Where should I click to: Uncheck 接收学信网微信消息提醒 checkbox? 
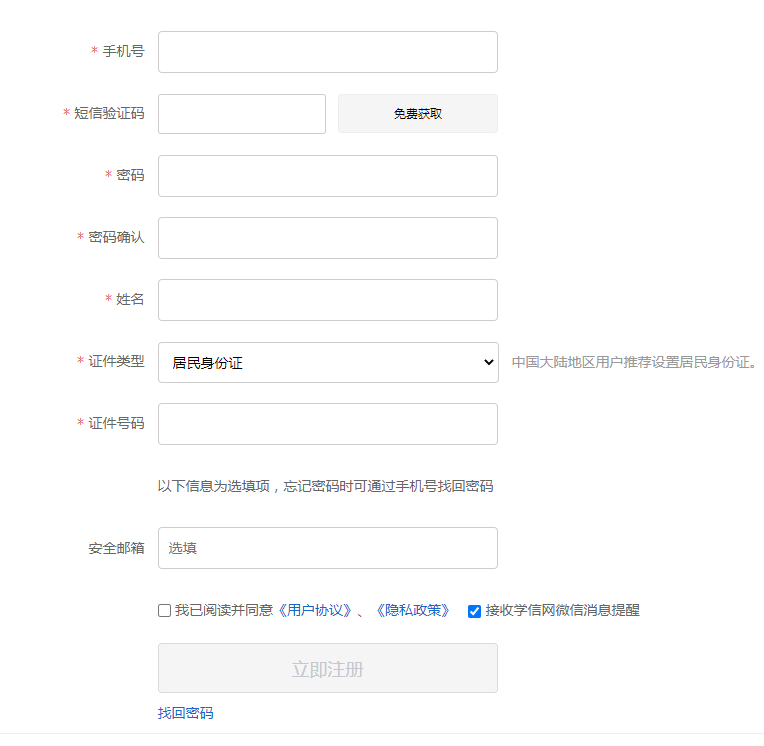tap(474, 611)
